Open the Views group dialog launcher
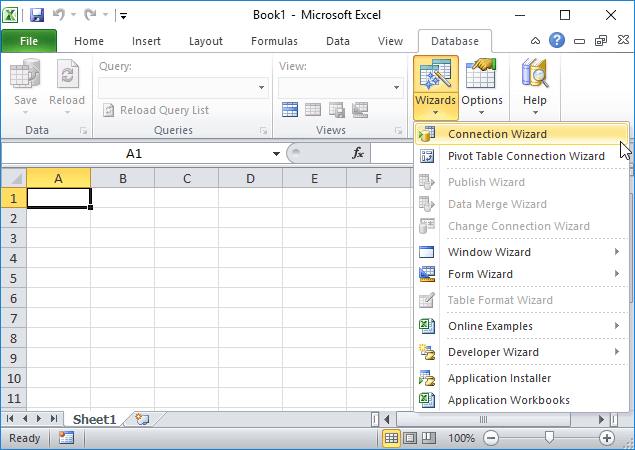 click(x=398, y=131)
